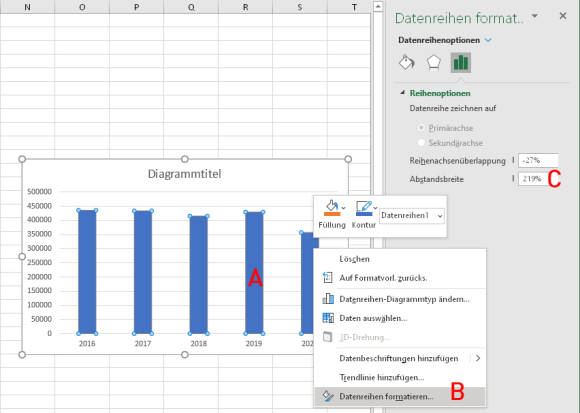Expand the Datenreihenoptionen dropdown arrow
This screenshot has height=413, width=580.
pyautogui.click(x=488, y=40)
